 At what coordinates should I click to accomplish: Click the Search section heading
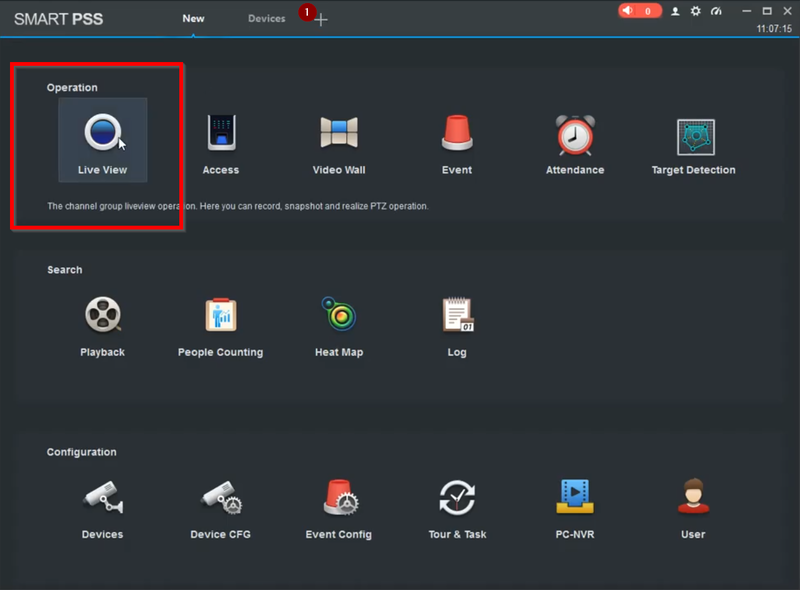[x=65, y=269]
